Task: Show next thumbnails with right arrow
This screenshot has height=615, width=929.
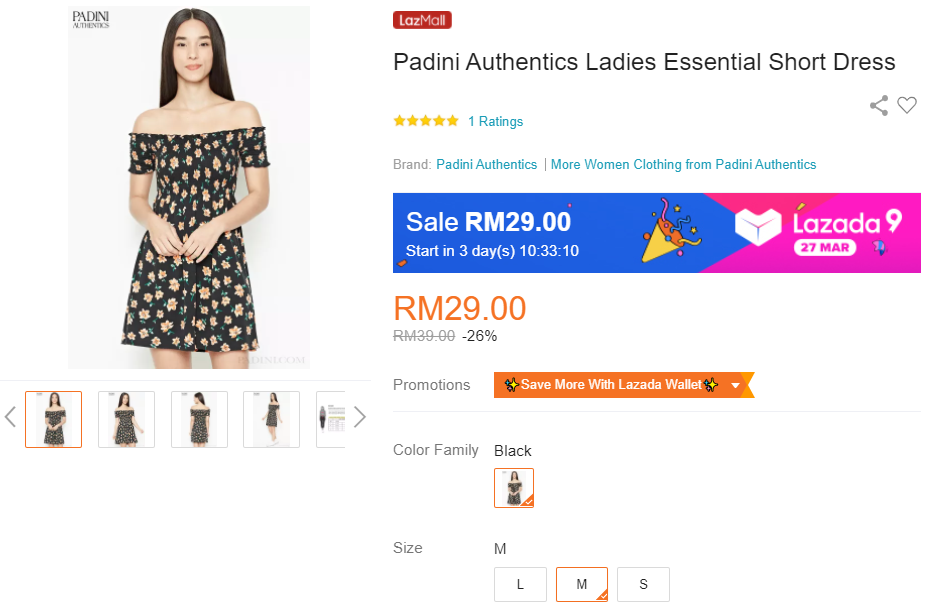Action: click(x=360, y=417)
